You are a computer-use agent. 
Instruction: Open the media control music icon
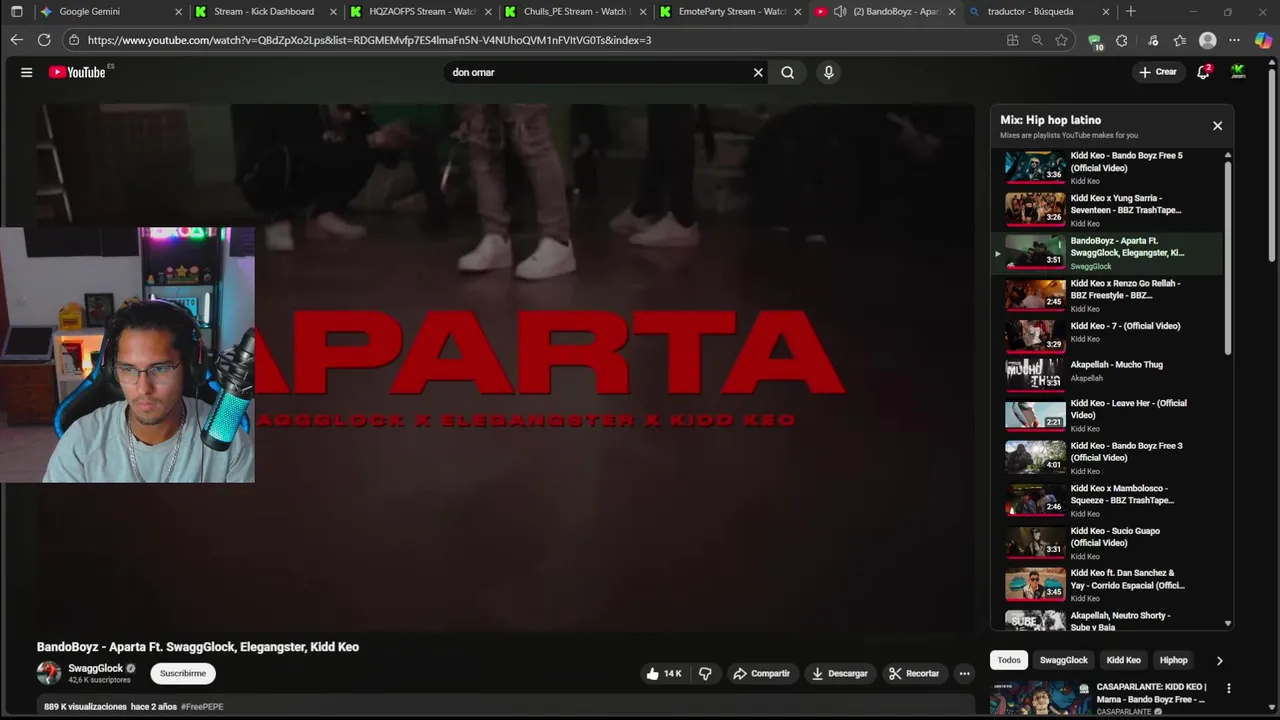(x=1153, y=40)
